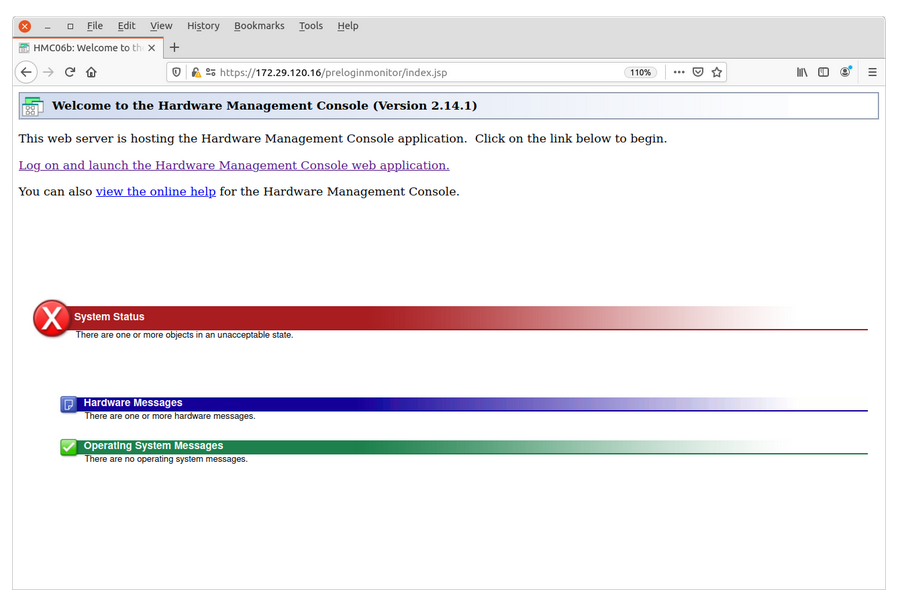
Task: Open the view the online help link
Action: (x=155, y=192)
